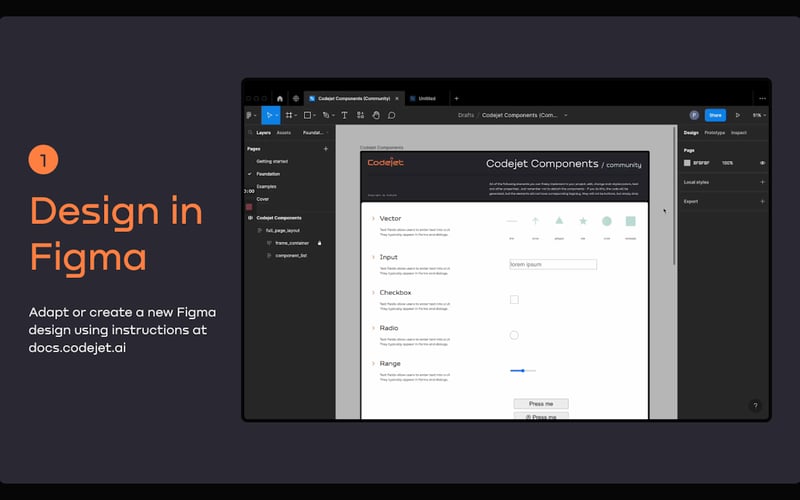Open the Drafts breadcrumb link
Image resolution: width=800 pixels, height=500 pixels.
click(x=466, y=115)
